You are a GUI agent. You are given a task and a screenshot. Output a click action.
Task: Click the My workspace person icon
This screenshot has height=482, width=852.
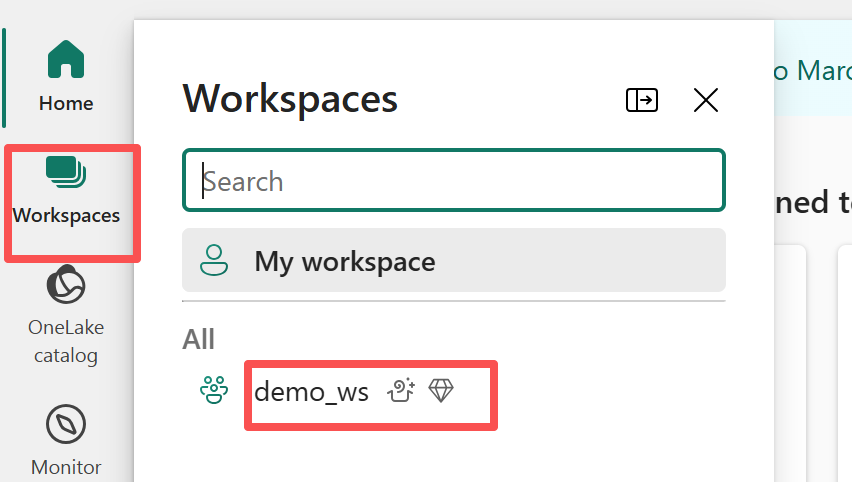click(x=214, y=260)
